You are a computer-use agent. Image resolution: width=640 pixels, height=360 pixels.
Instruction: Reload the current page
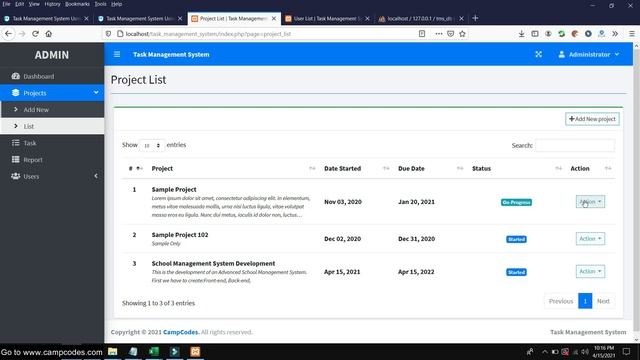click(x=35, y=34)
